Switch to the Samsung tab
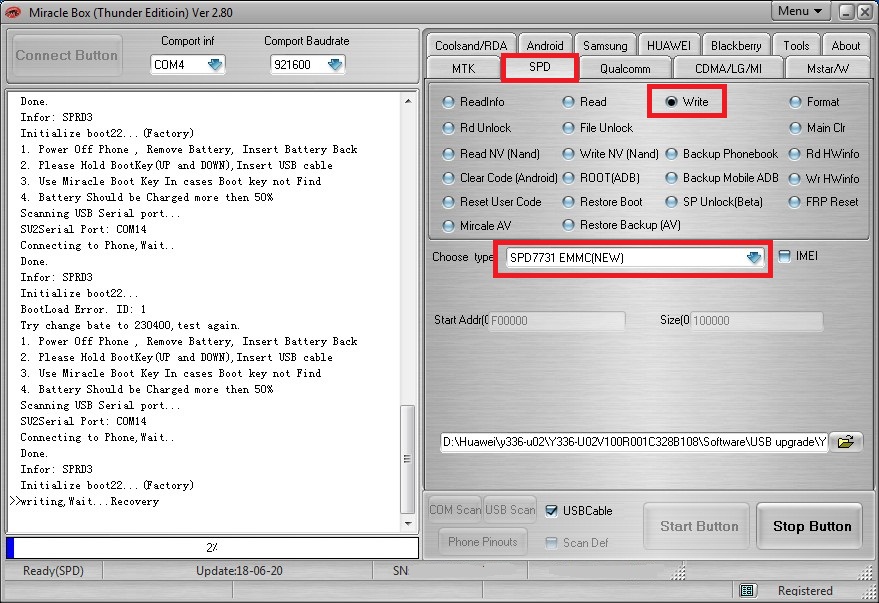 605,45
